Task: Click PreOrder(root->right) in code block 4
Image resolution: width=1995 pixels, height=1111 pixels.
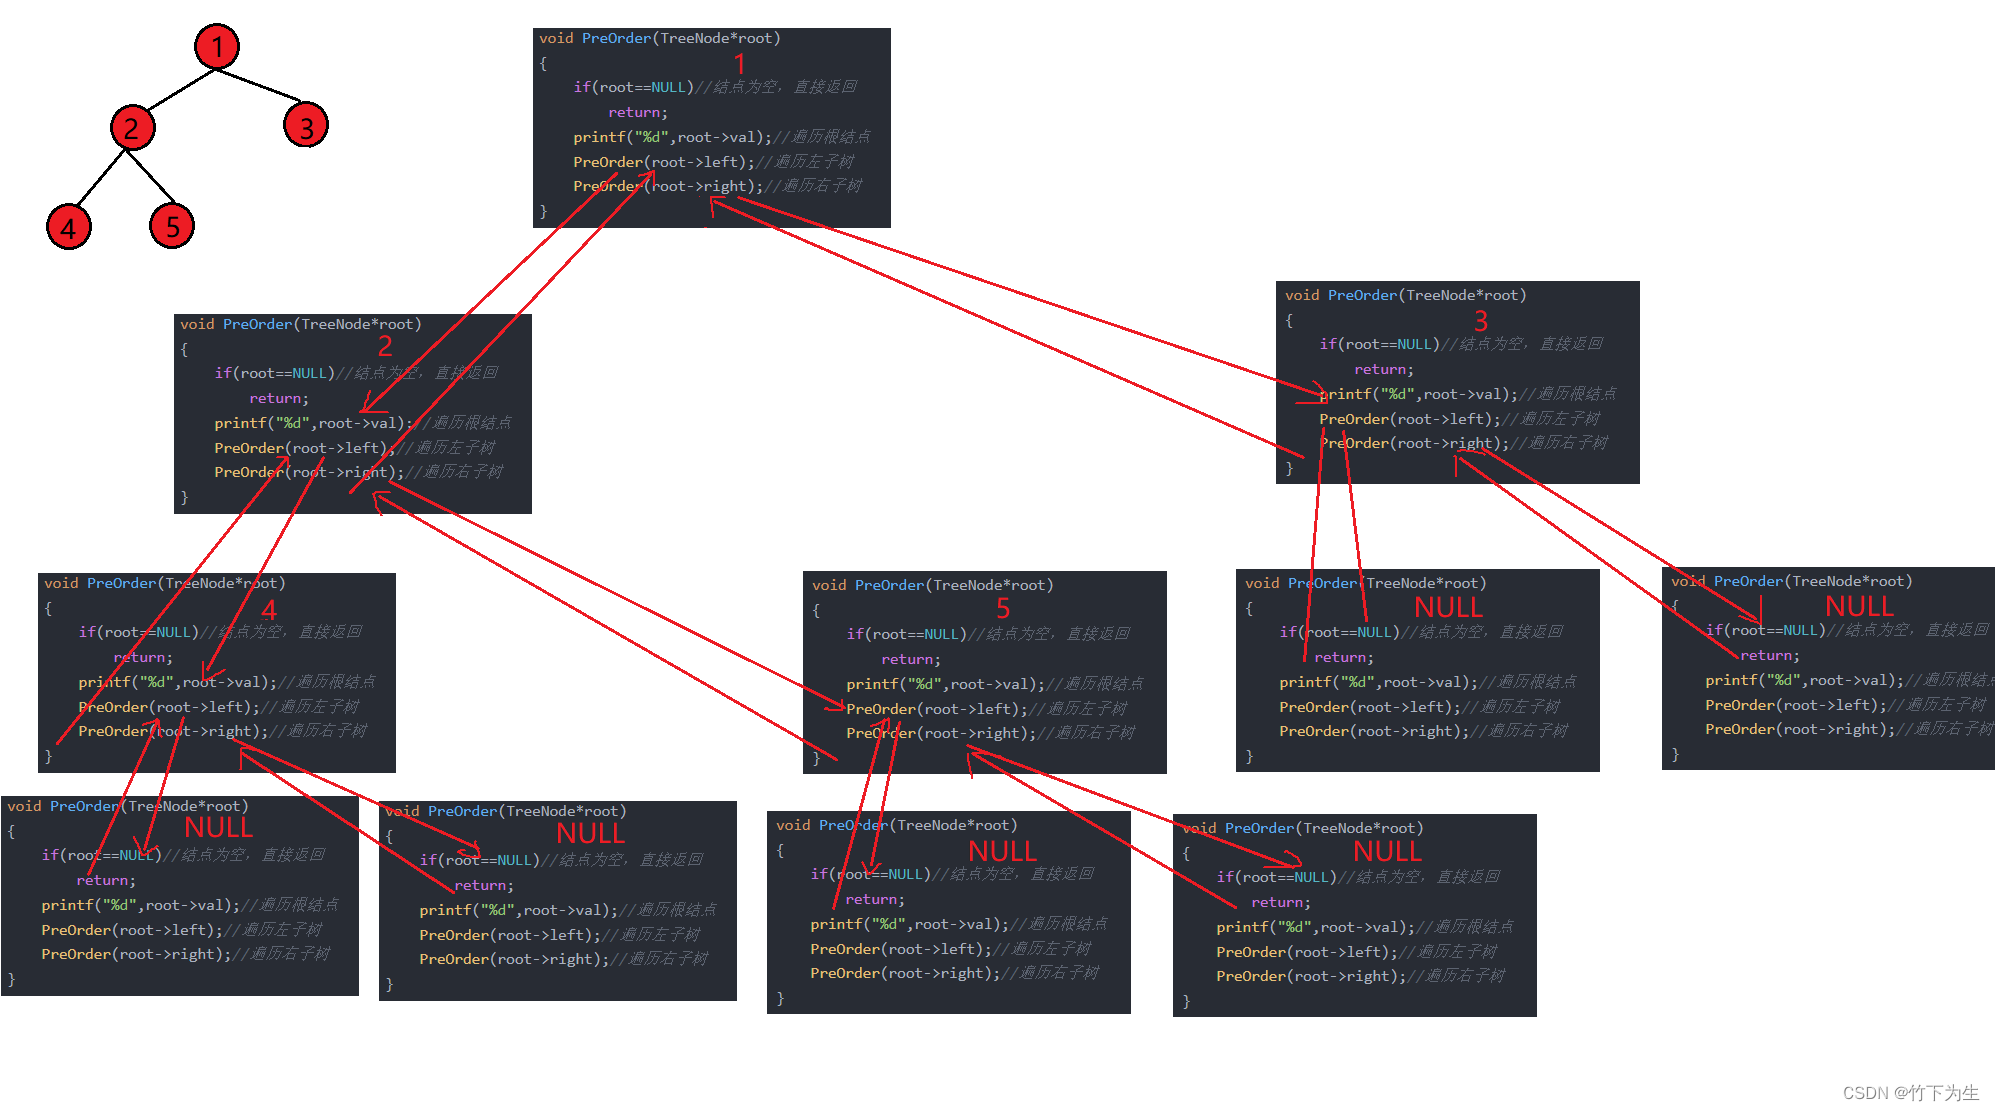Action: click(223, 731)
